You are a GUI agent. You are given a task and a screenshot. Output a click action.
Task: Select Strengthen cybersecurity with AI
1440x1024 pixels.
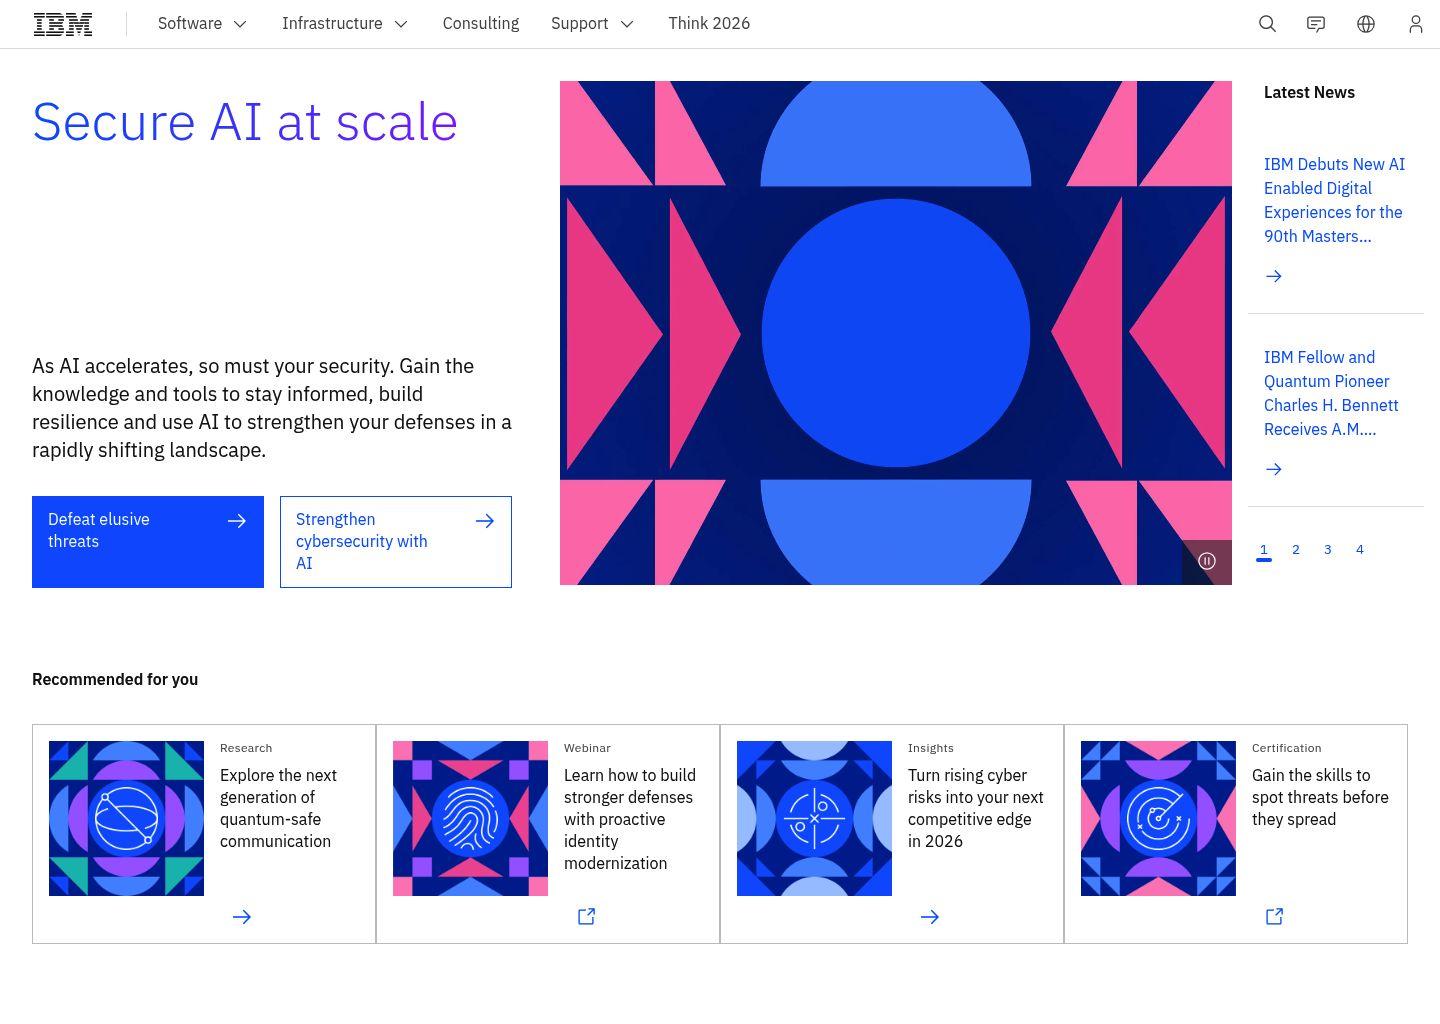click(x=396, y=541)
